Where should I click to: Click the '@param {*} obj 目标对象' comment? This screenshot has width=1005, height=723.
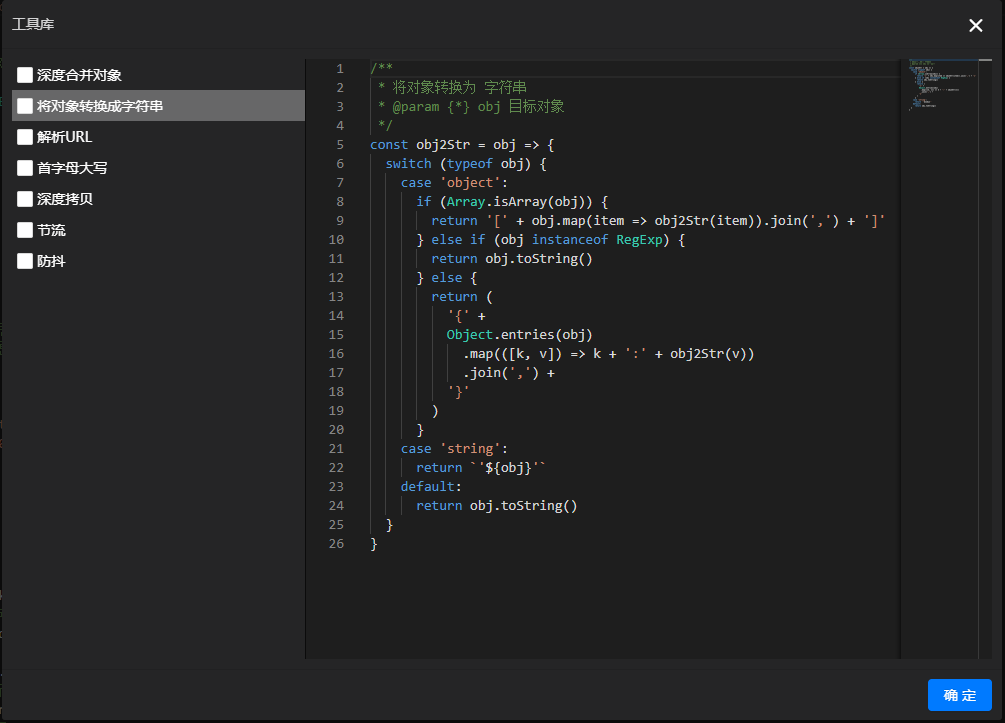tap(478, 106)
